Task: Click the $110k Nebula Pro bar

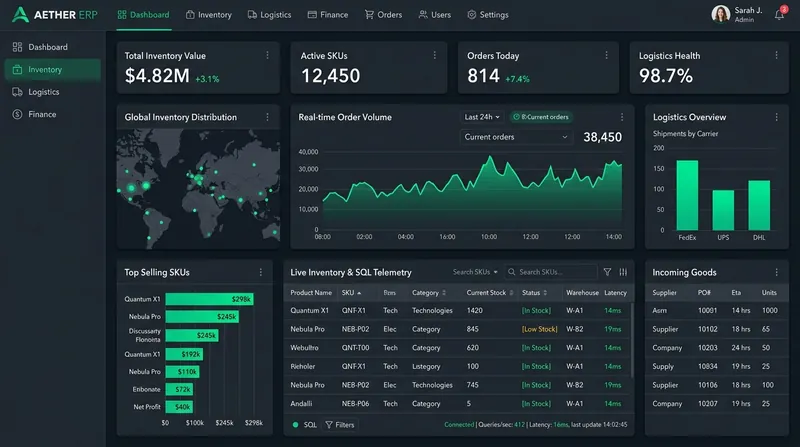Action: click(x=182, y=371)
